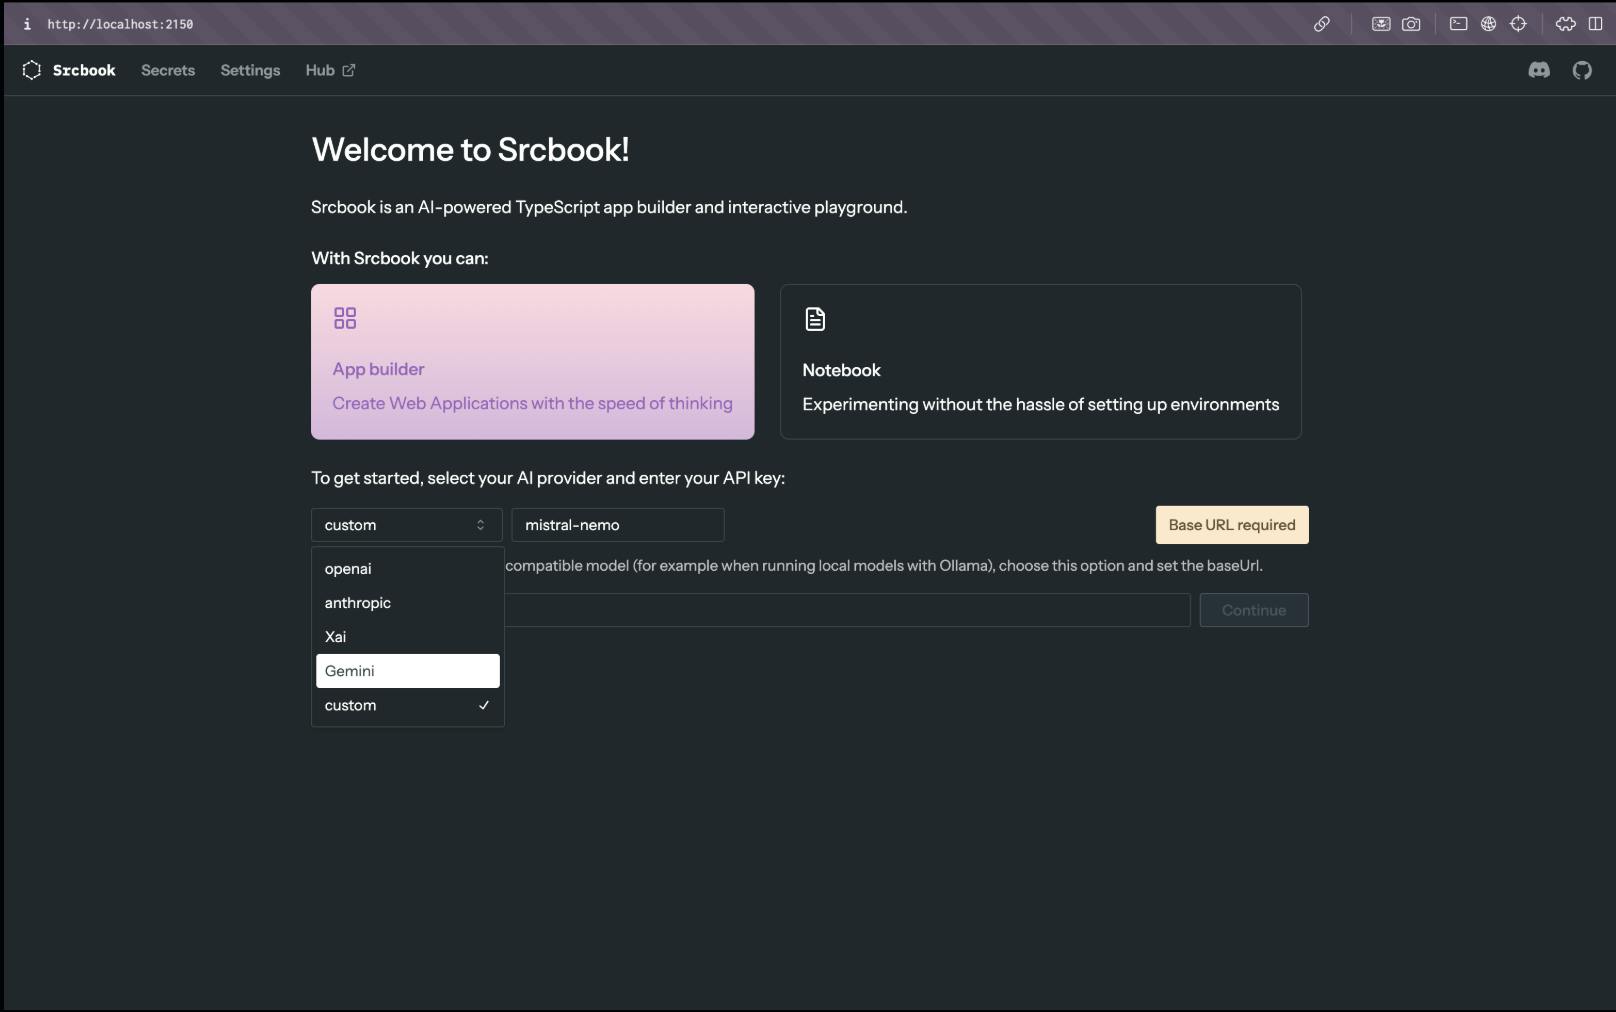Open the terminal console icon
The width and height of the screenshot is (1616, 1012).
tap(1459, 24)
